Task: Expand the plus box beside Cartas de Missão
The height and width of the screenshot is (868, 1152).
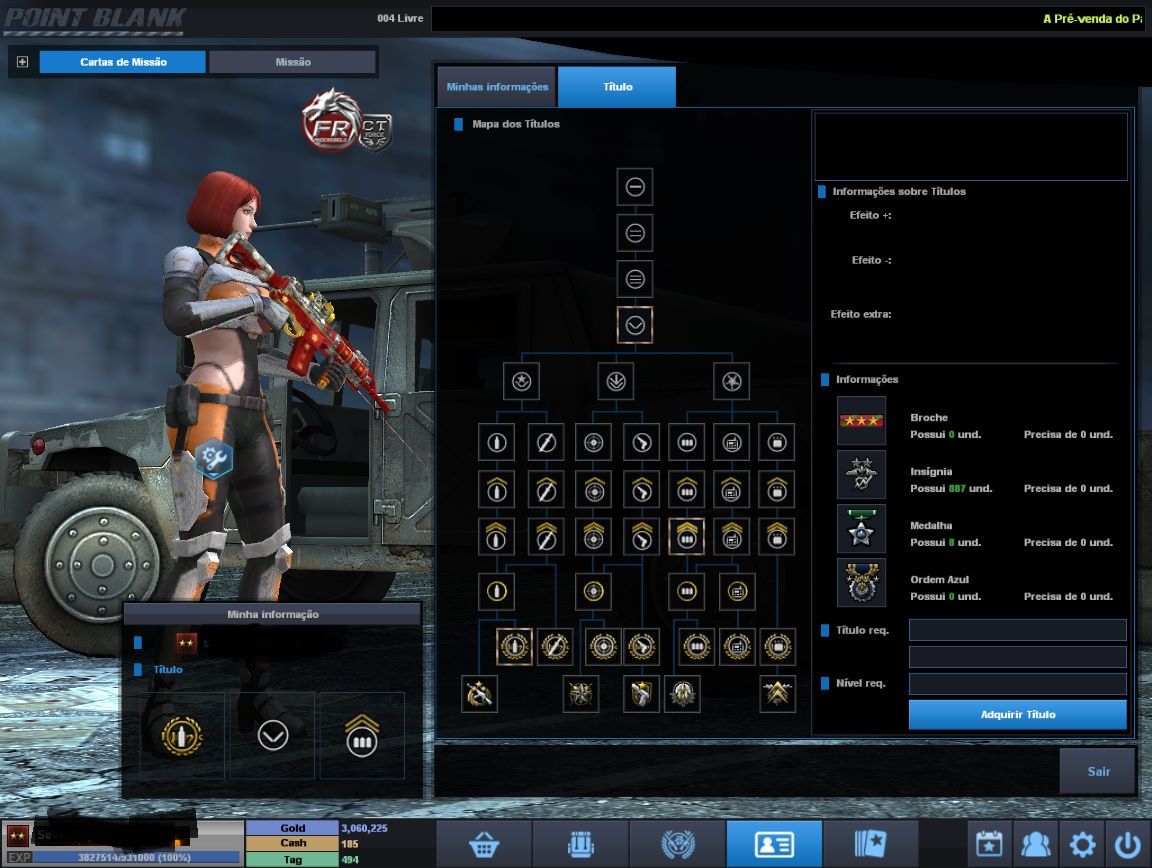Action: [x=23, y=62]
